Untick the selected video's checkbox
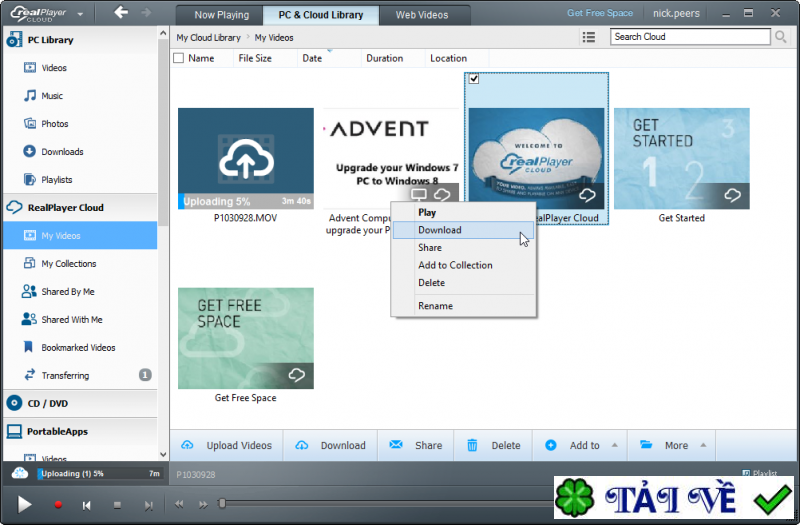 [x=474, y=79]
